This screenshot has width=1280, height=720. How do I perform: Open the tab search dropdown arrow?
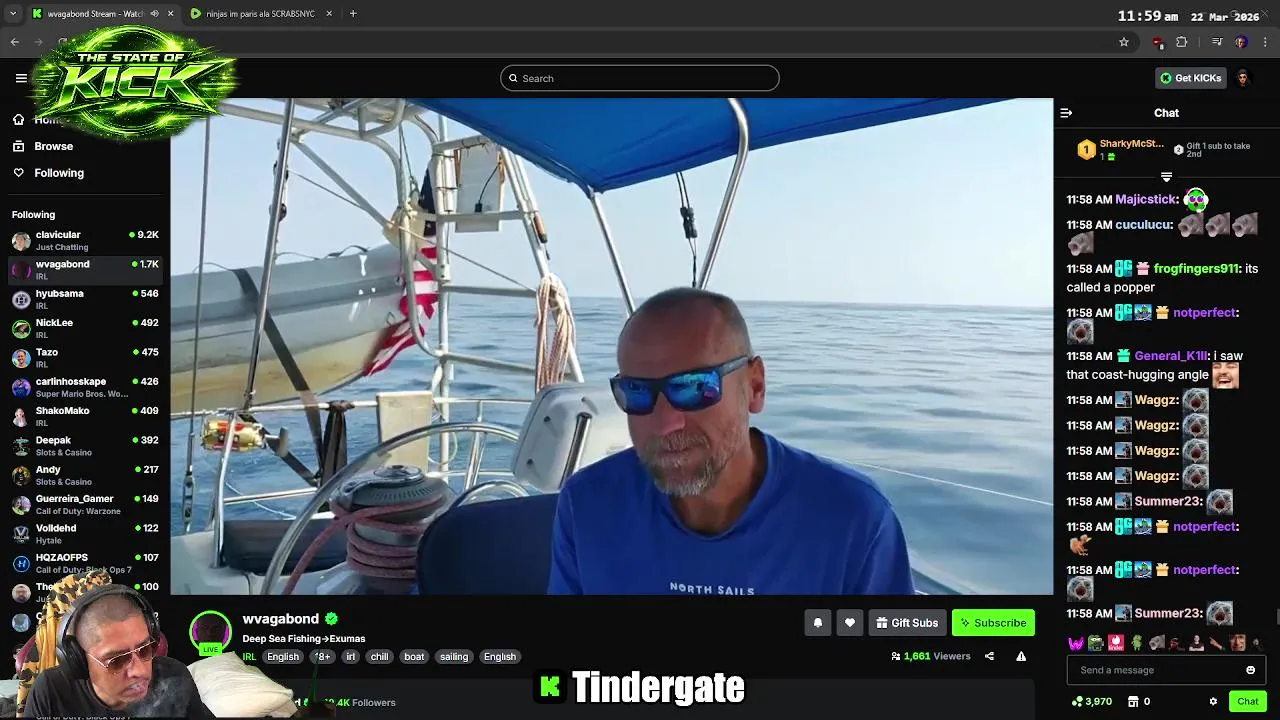click(x=12, y=14)
